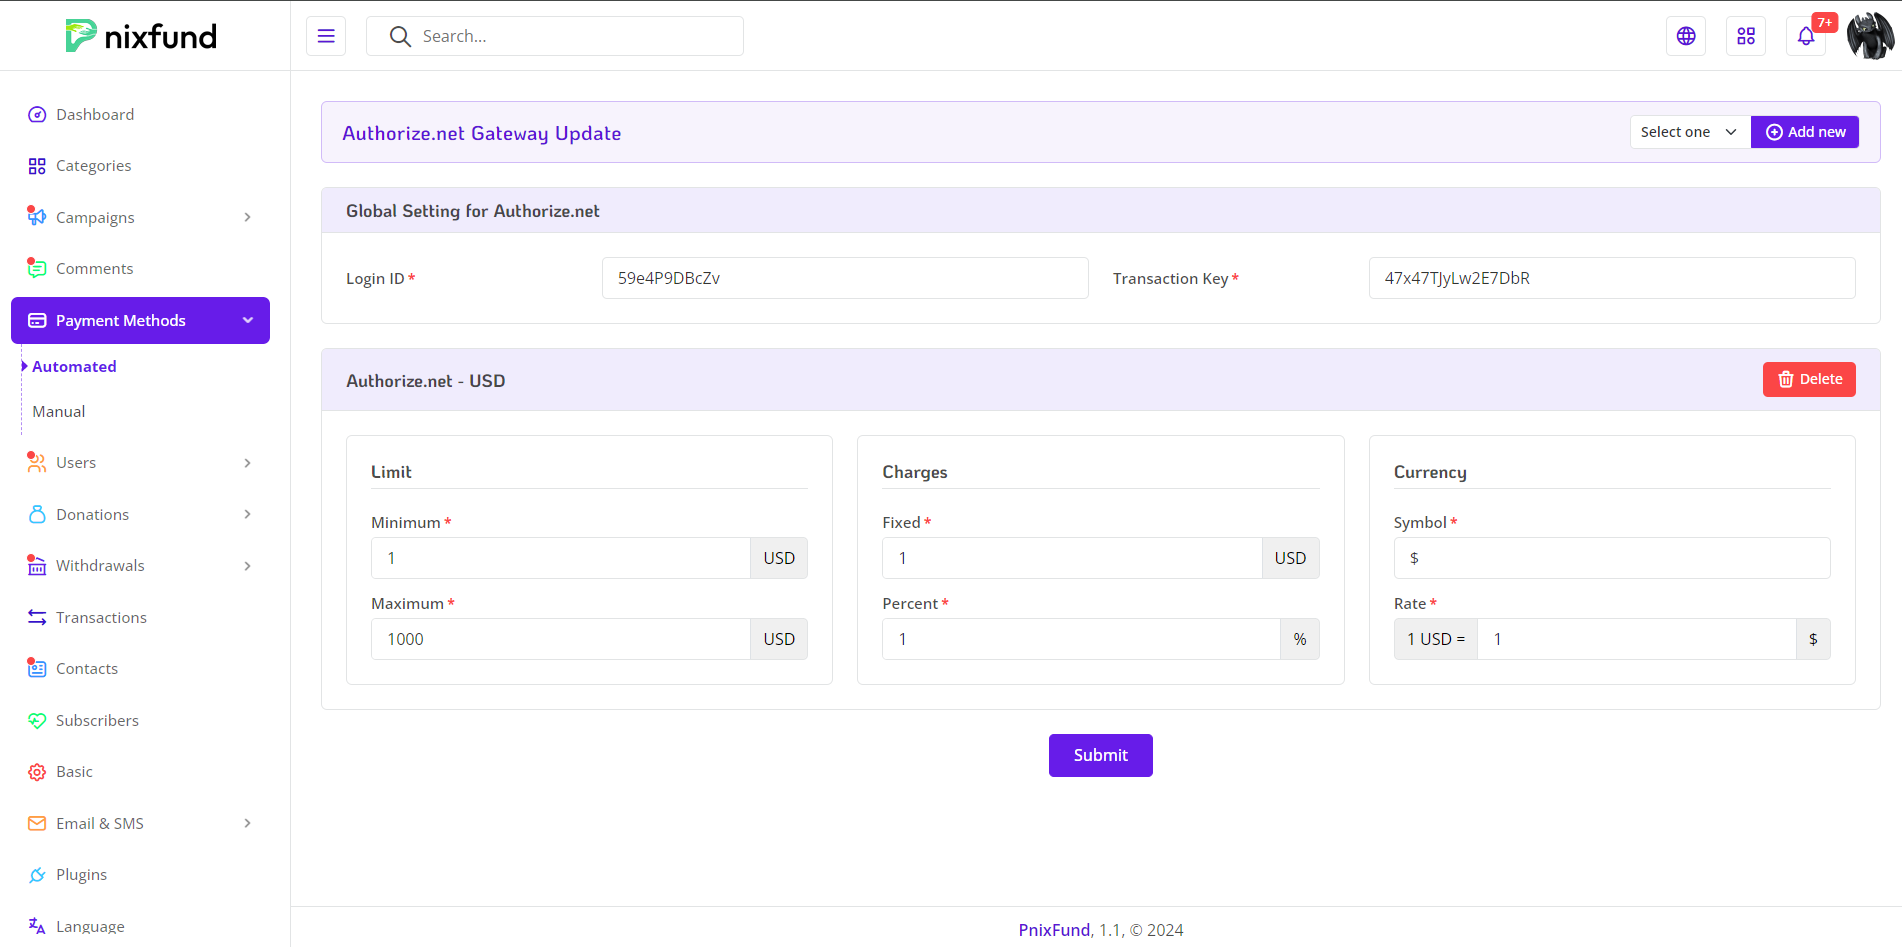The width and height of the screenshot is (1902, 947).
Task: Submit the gateway update form
Action: (x=1100, y=756)
